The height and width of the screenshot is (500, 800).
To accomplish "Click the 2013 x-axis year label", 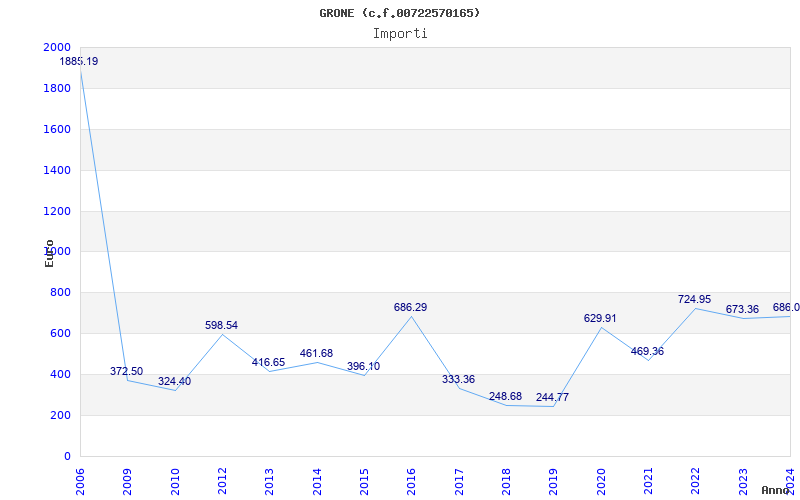I will (x=269, y=483).
